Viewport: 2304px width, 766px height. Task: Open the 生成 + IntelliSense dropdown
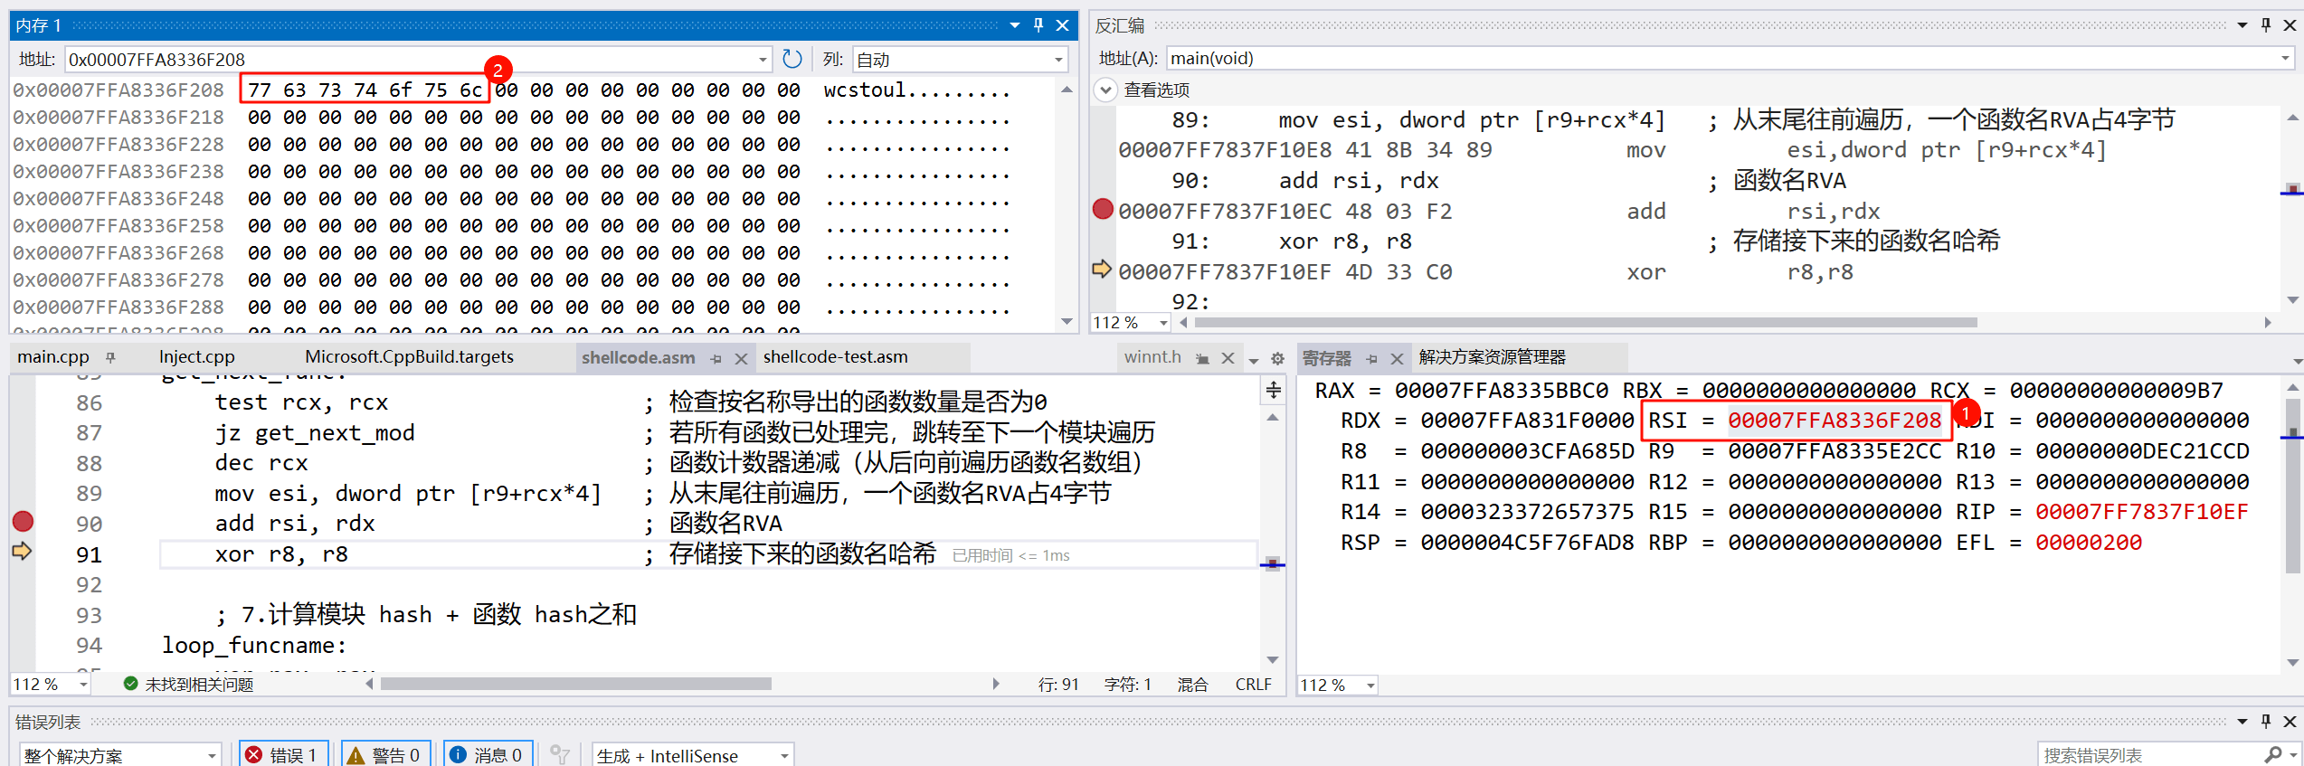coord(692,755)
